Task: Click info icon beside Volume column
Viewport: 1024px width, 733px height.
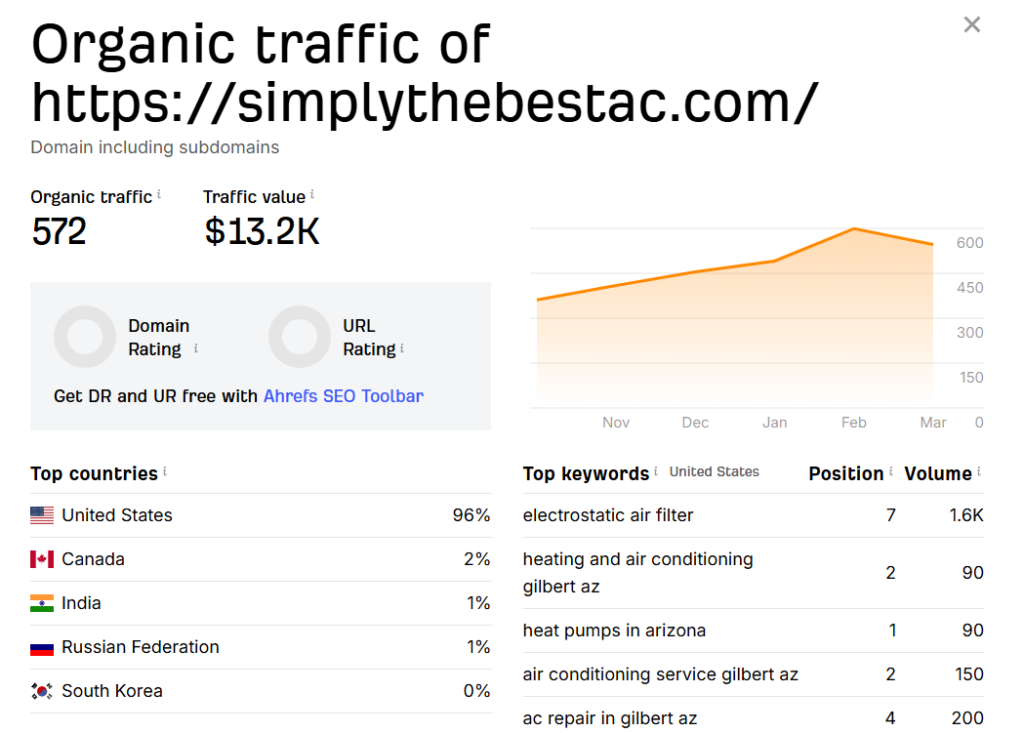Action: click(979, 471)
